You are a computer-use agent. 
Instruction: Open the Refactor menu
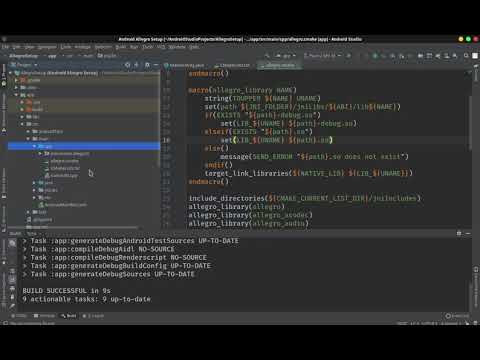pyautogui.click(x=103, y=47)
